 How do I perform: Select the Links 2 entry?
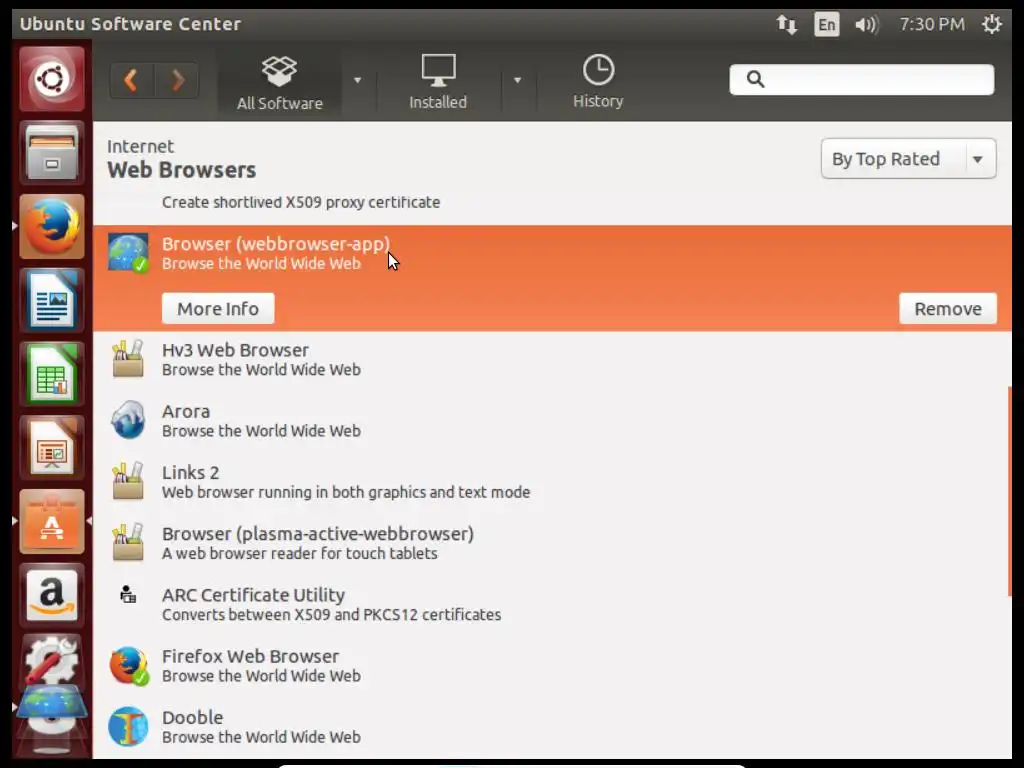point(552,482)
